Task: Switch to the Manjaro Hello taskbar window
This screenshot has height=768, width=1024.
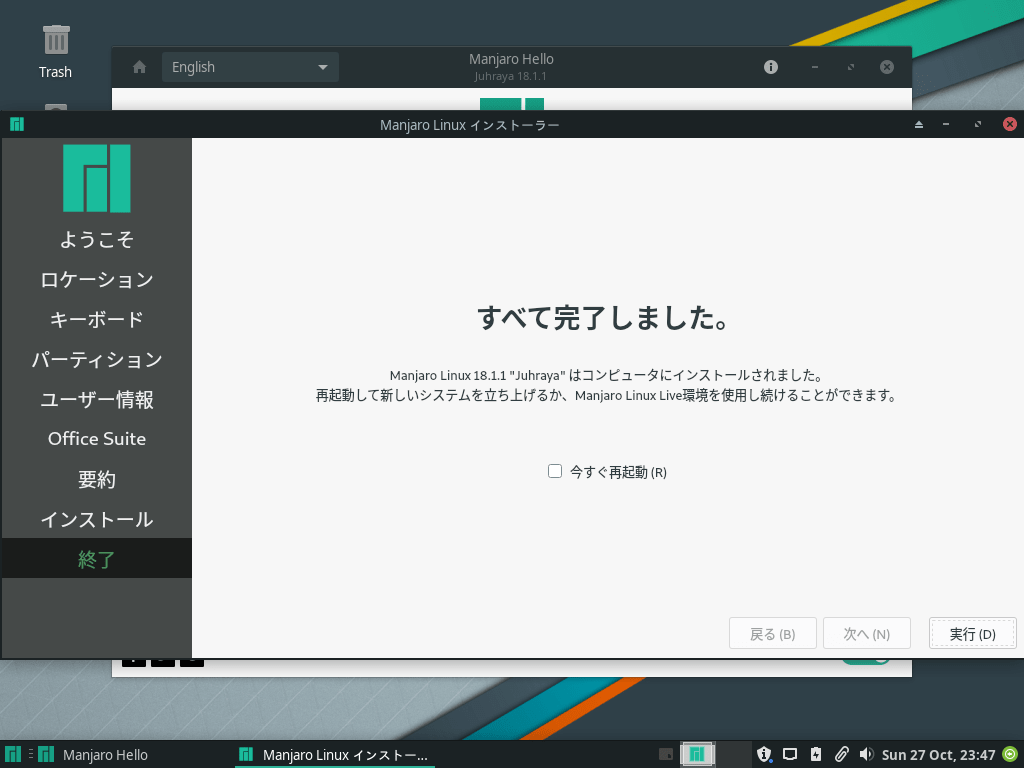Action: coord(107,754)
